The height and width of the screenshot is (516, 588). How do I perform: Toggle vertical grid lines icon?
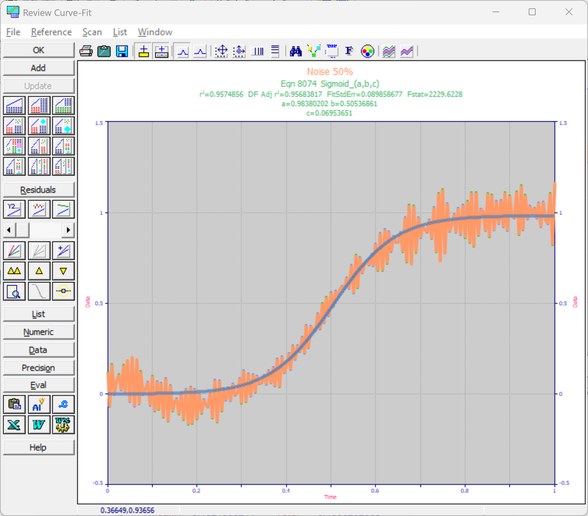click(258, 51)
